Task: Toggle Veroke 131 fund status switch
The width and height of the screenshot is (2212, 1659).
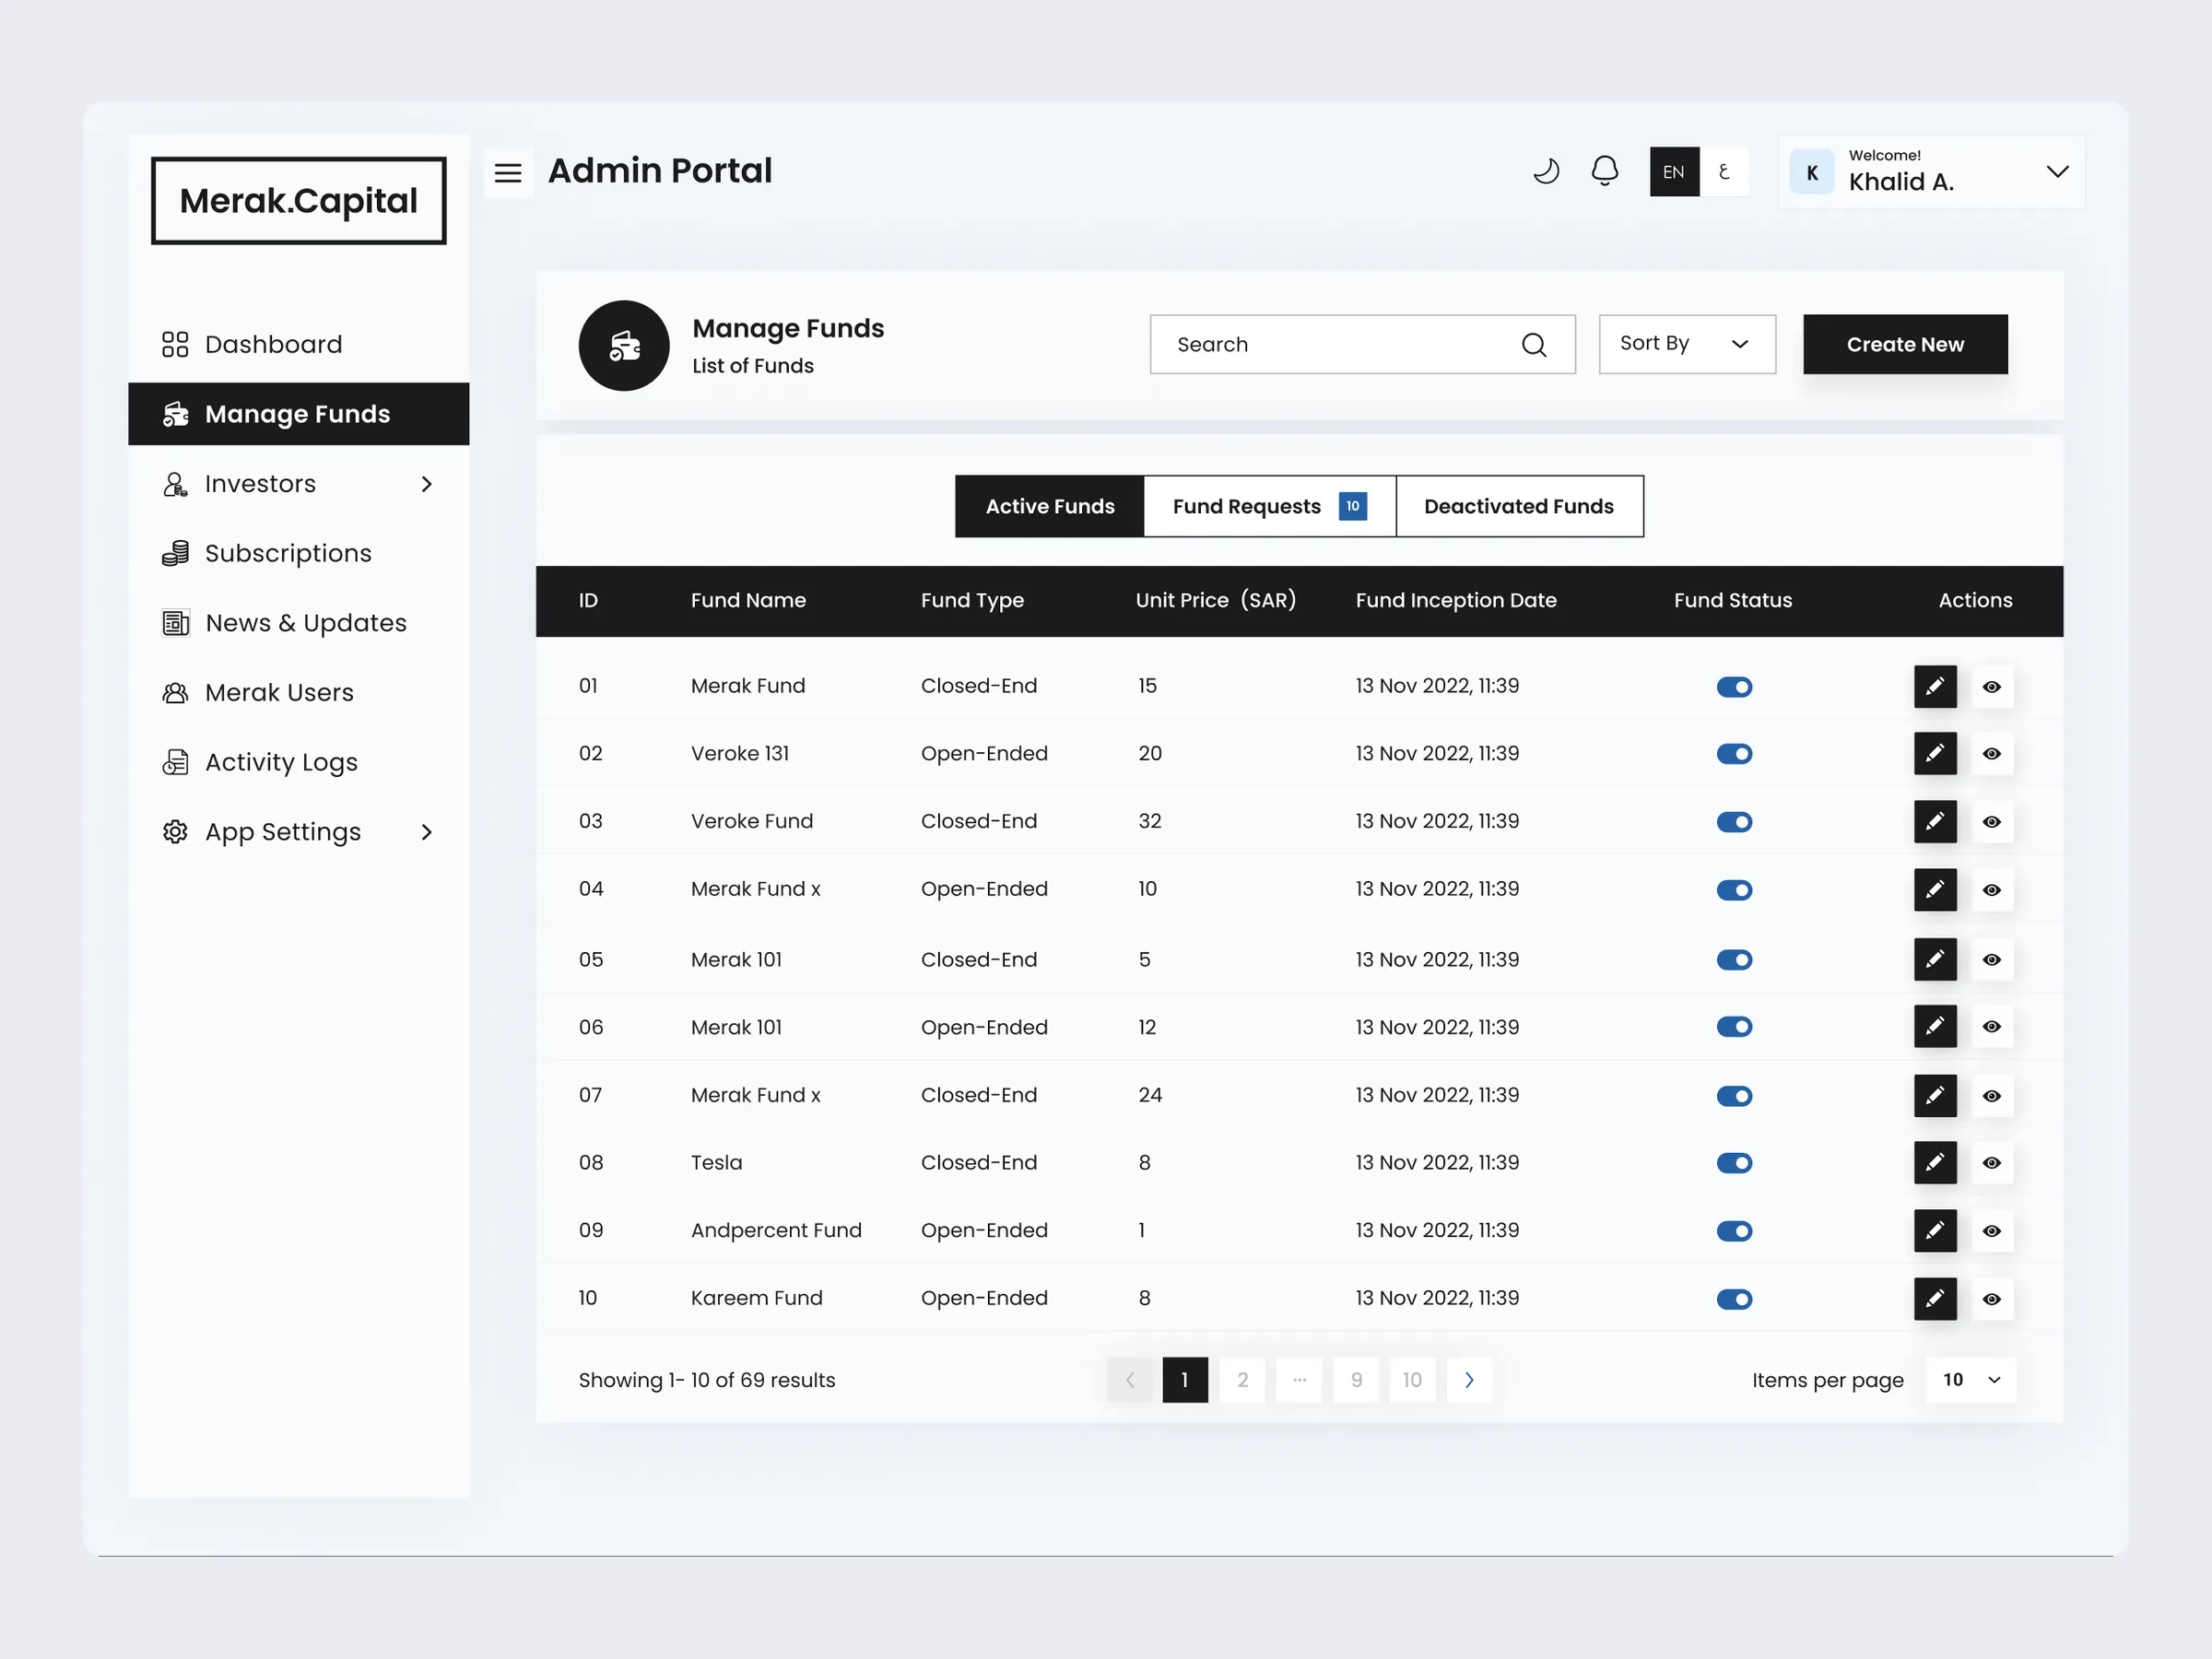Action: (x=1734, y=754)
